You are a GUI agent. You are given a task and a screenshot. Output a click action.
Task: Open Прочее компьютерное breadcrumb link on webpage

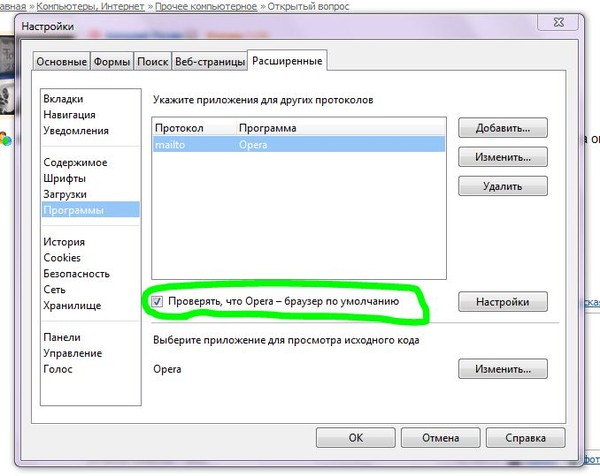tap(206, 6)
